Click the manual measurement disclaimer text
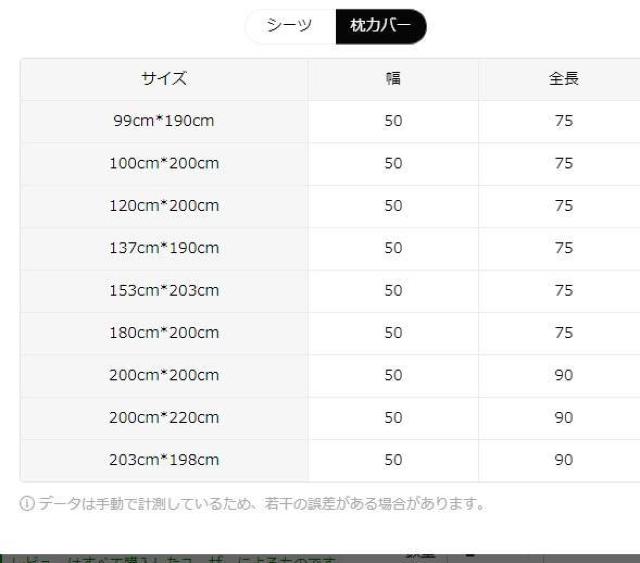Image resolution: width=640 pixels, height=563 pixels. 260,504
